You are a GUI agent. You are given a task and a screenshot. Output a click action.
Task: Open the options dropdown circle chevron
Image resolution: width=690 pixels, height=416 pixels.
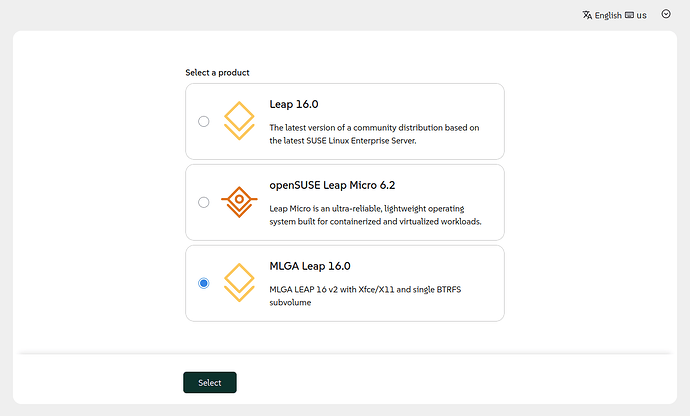pyautogui.click(x=666, y=14)
